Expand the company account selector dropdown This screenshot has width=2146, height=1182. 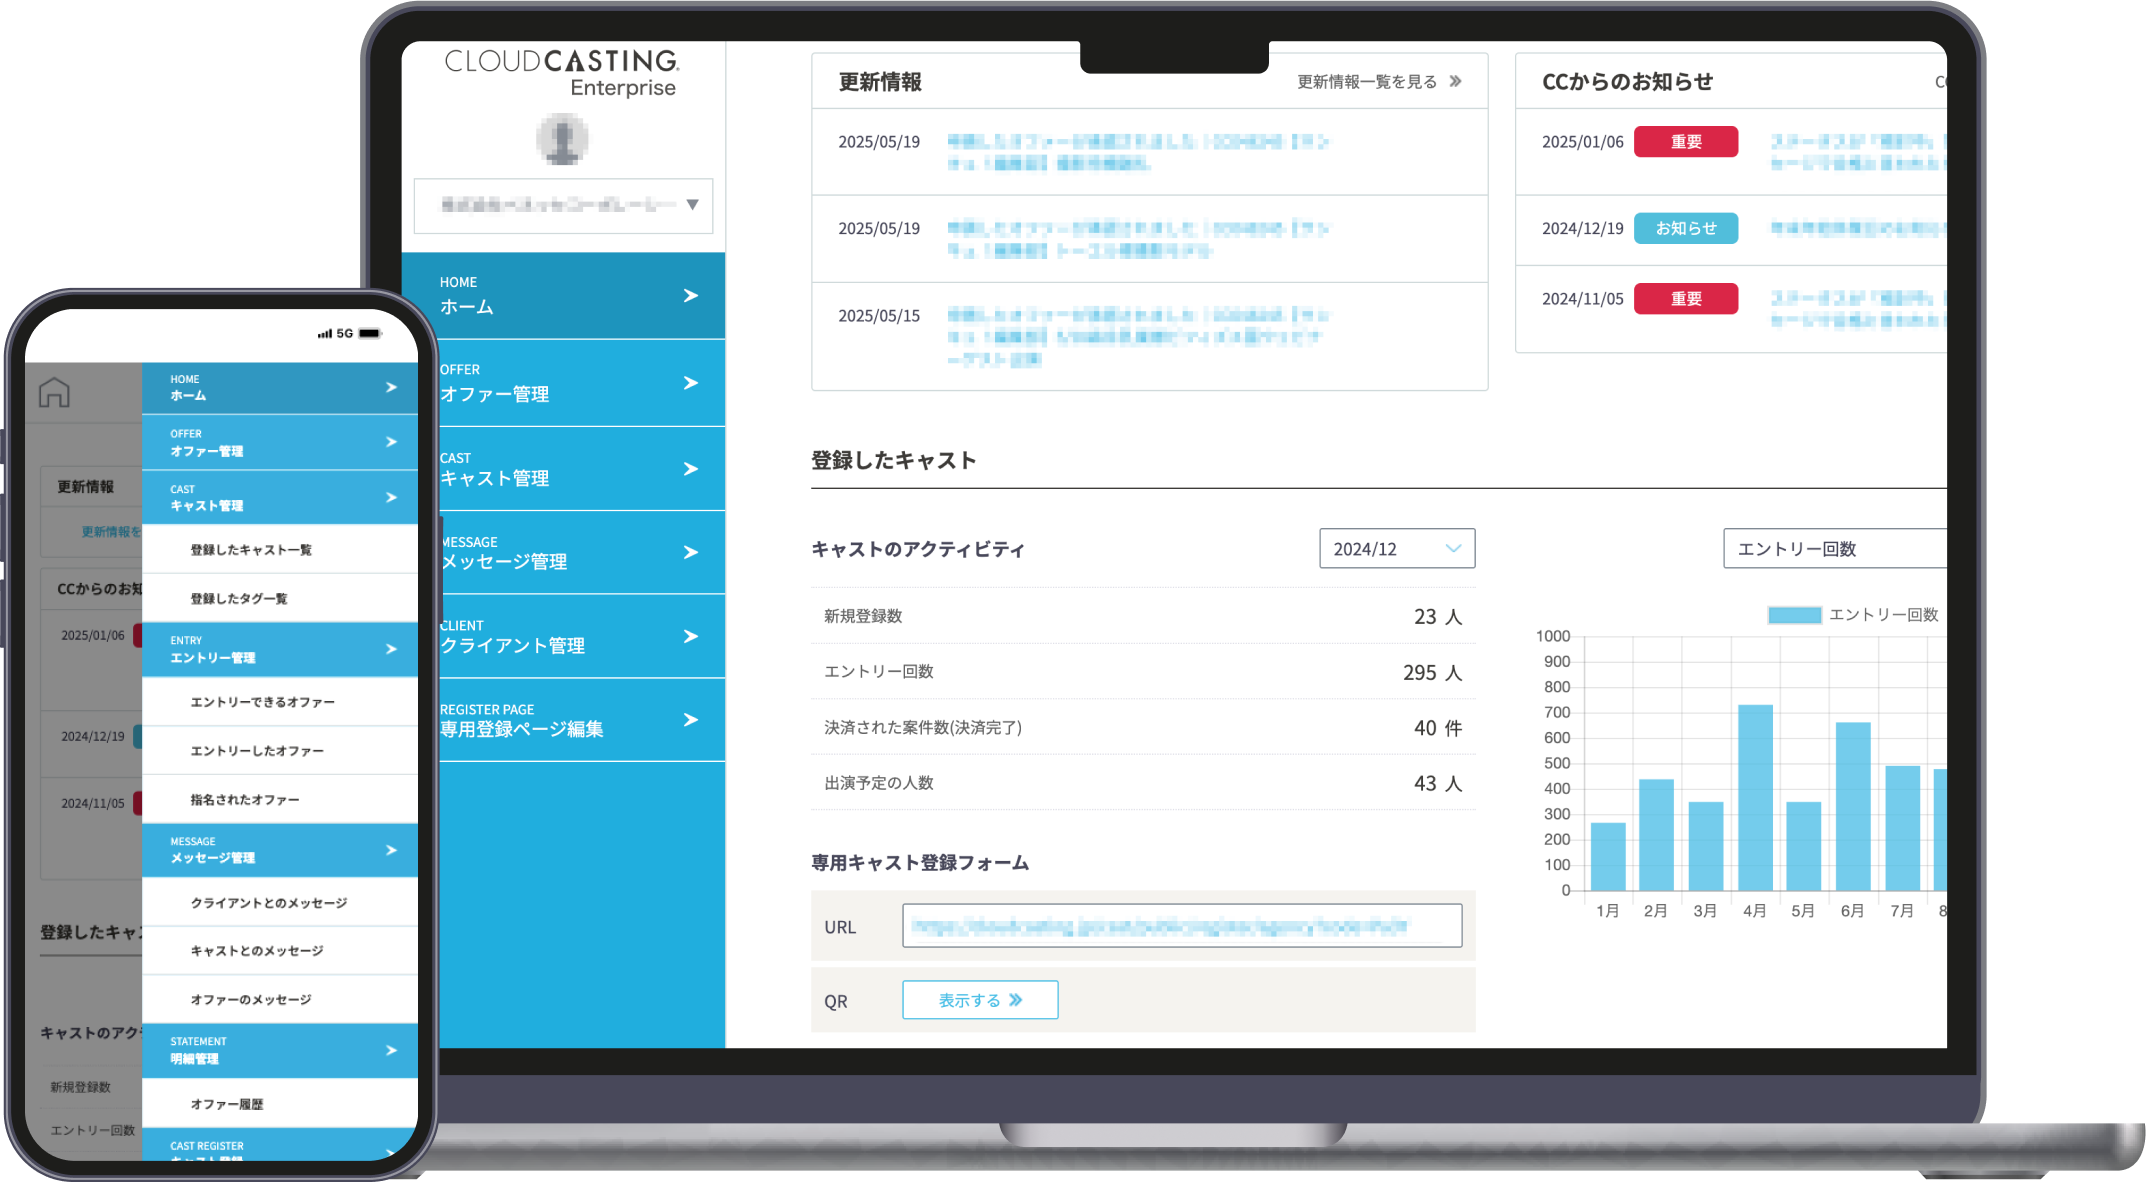click(x=564, y=205)
